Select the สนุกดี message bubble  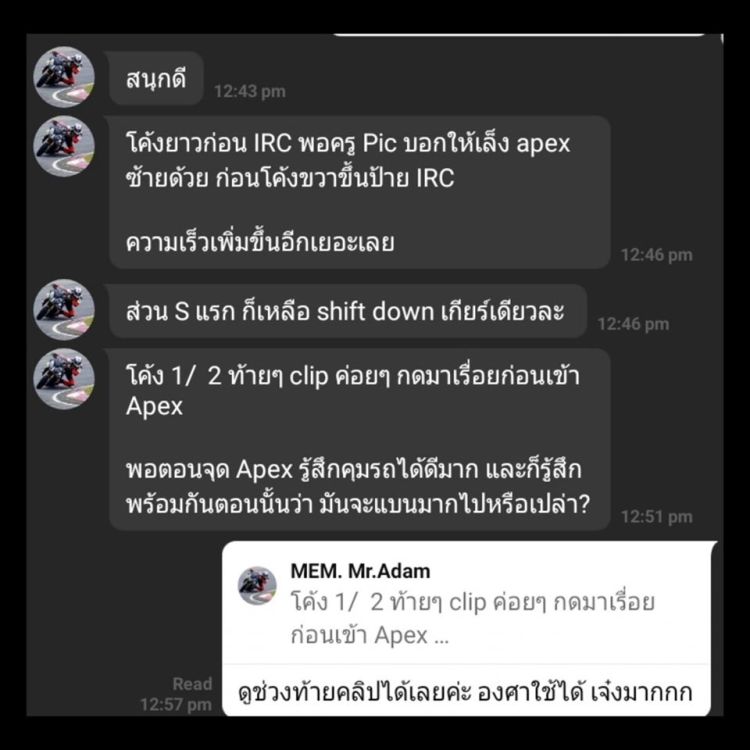[156, 78]
